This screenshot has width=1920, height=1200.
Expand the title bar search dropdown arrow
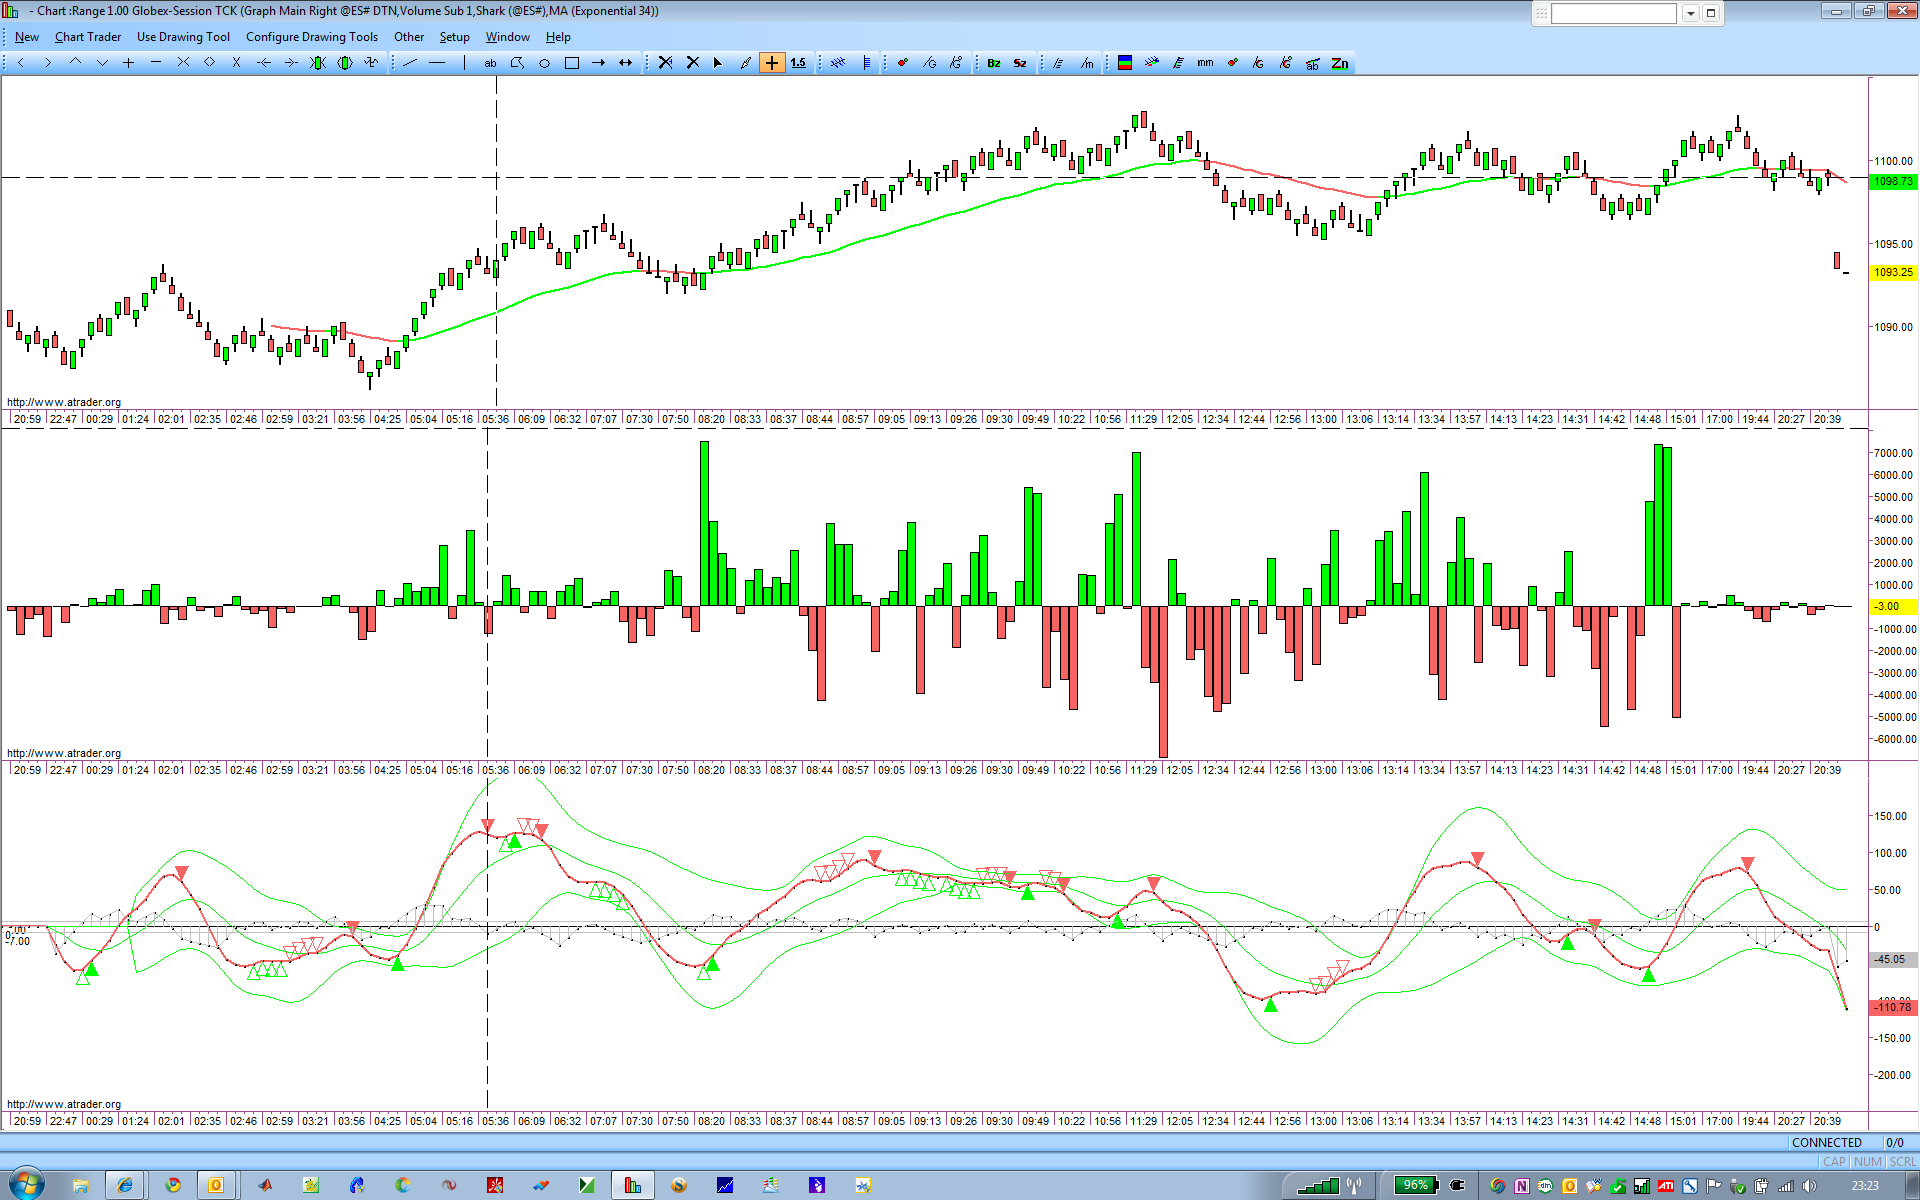coord(1691,13)
